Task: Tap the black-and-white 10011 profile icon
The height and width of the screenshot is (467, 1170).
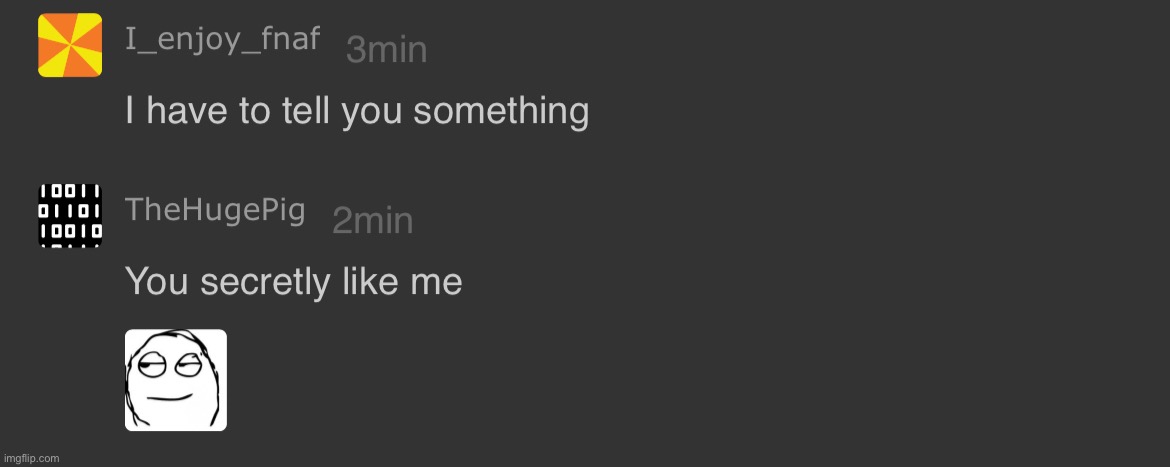Action: [x=70, y=216]
